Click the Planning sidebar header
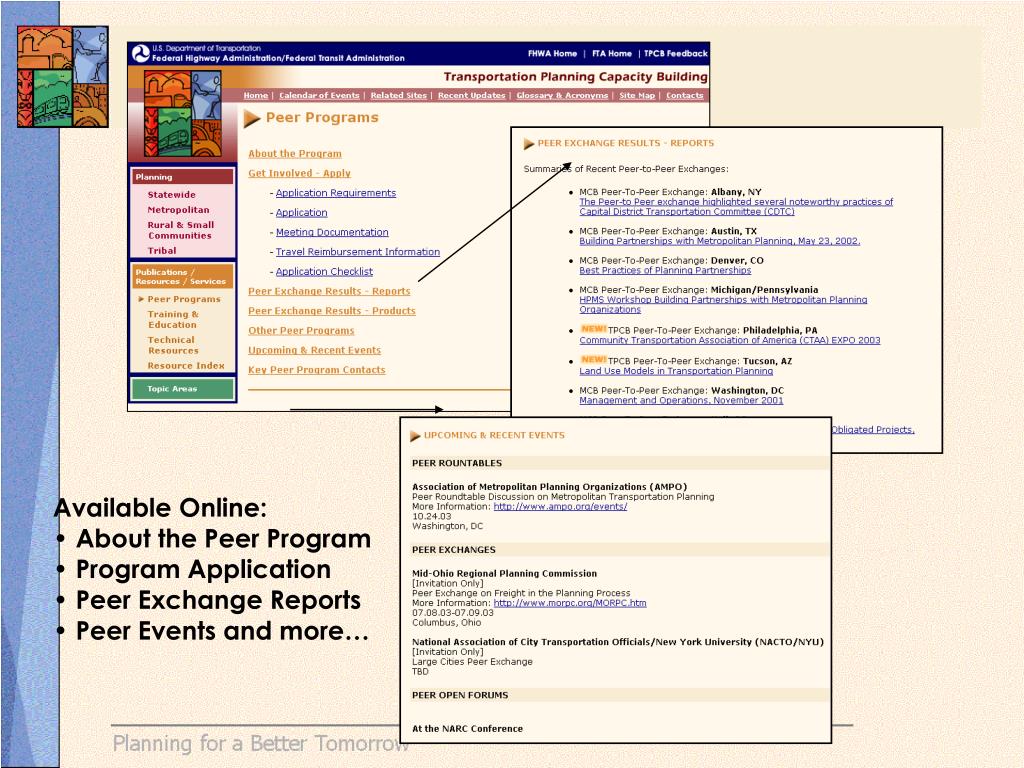This screenshot has width=1024, height=768. pyautogui.click(x=183, y=177)
